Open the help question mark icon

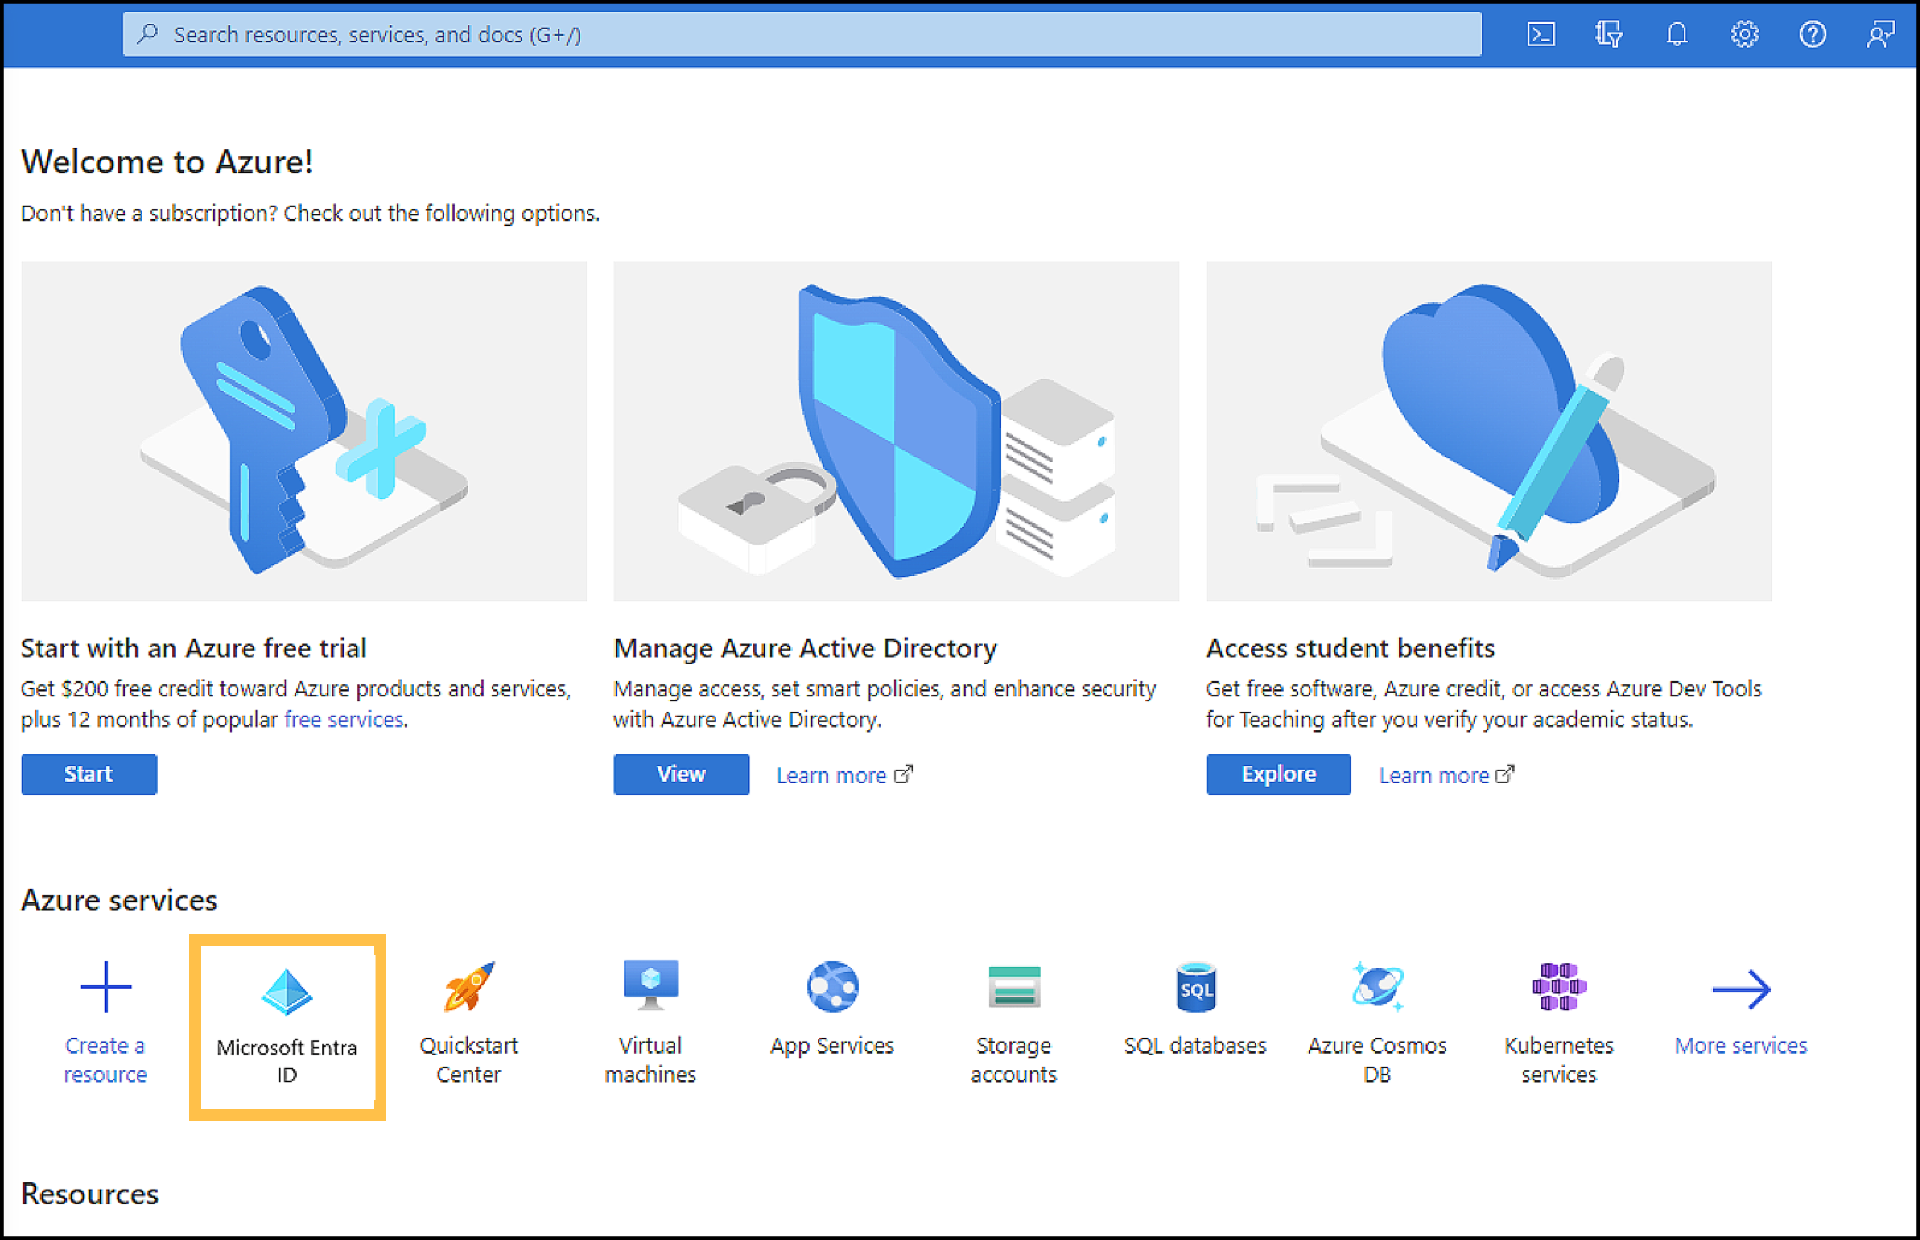1812,33
